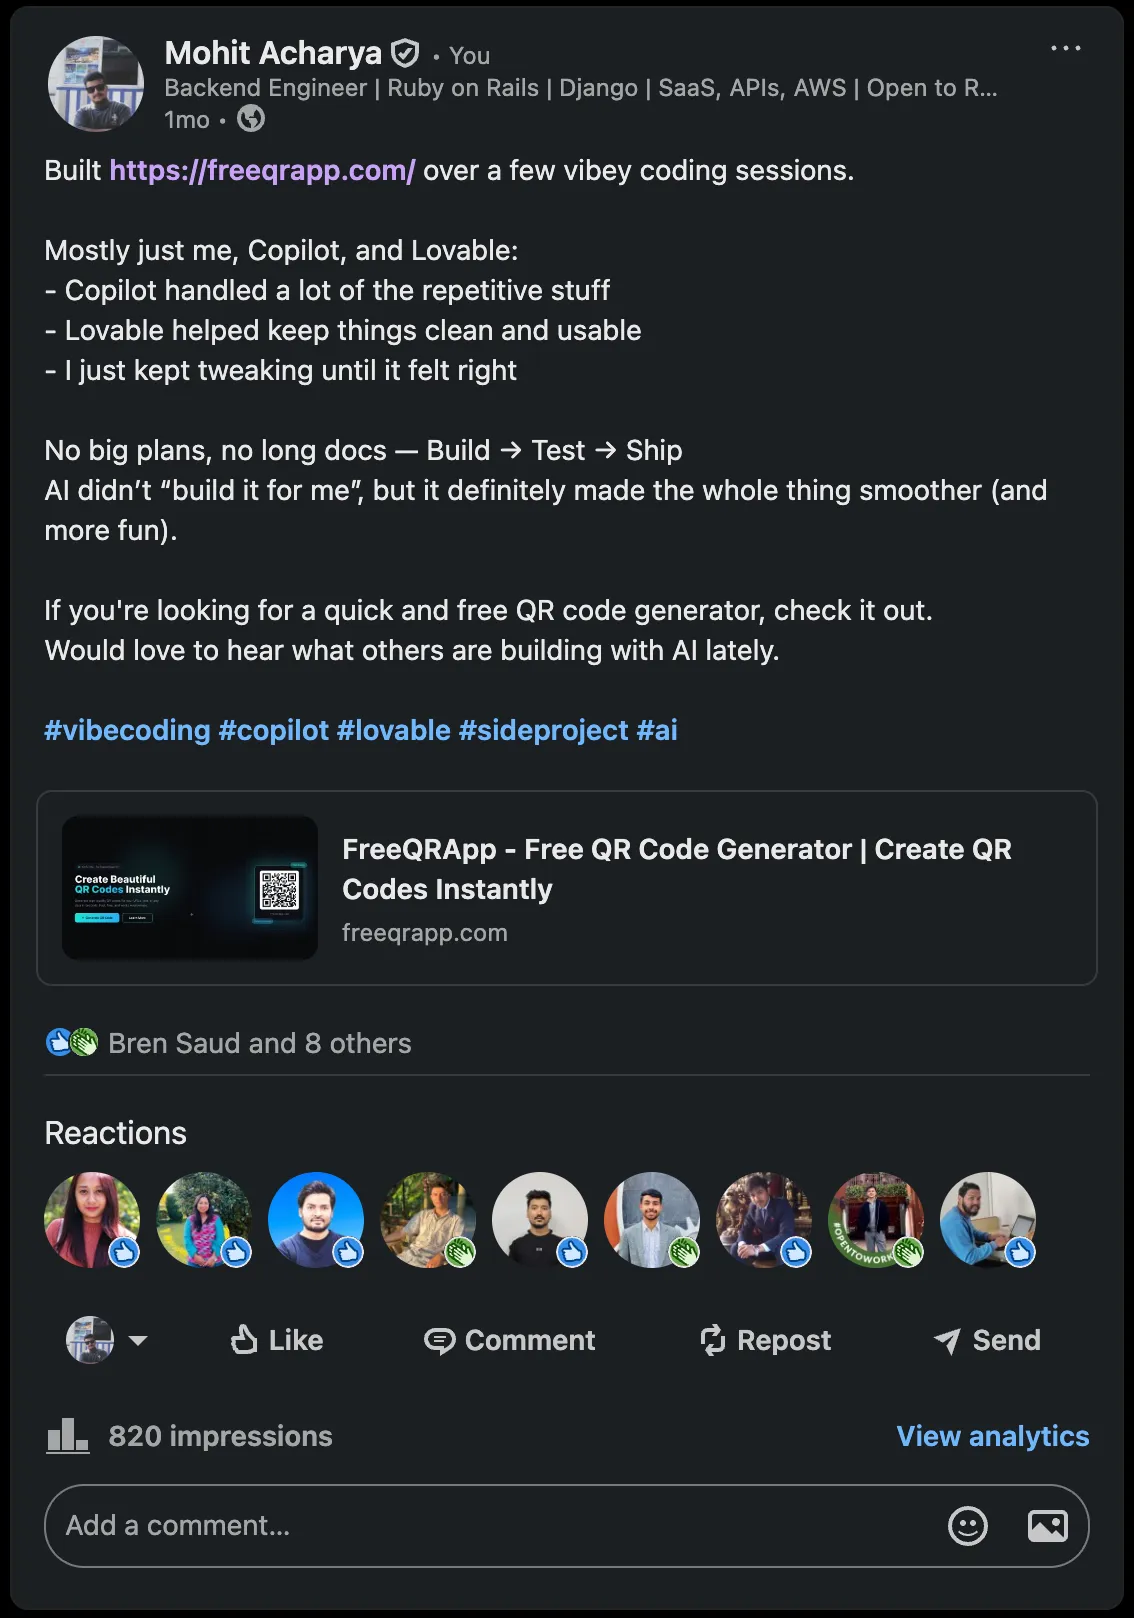Image resolution: width=1134 pixels, height=1618 pixels.
Task: Click the first reactor's avatar under Reactions
Action: pos(92,1220)
